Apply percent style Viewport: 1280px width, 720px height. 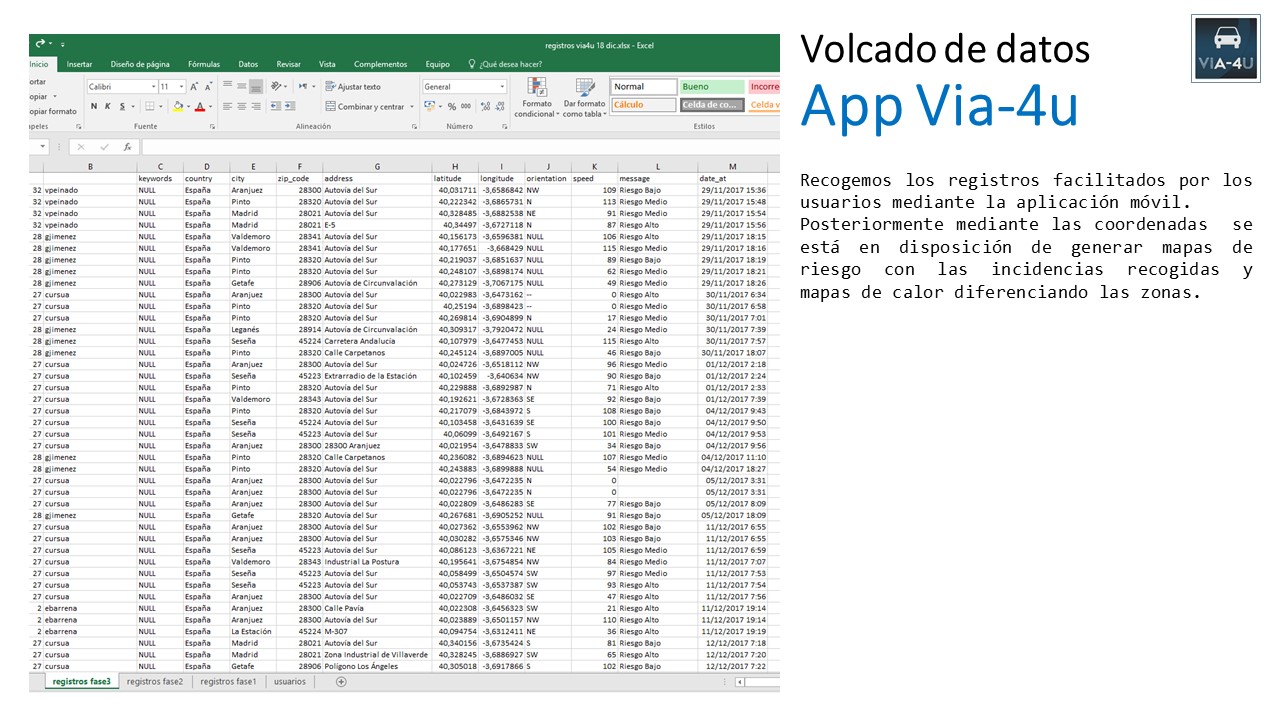tap(452, 107)
